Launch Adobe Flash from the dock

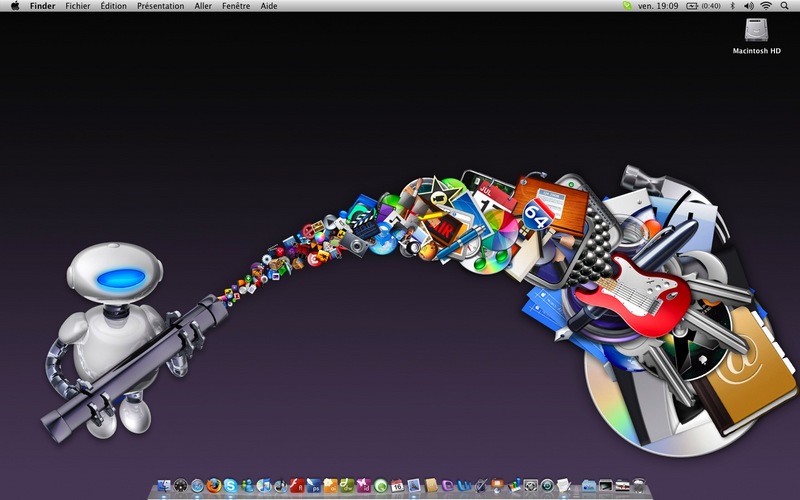pyautogui.click(x=297, y=485)
